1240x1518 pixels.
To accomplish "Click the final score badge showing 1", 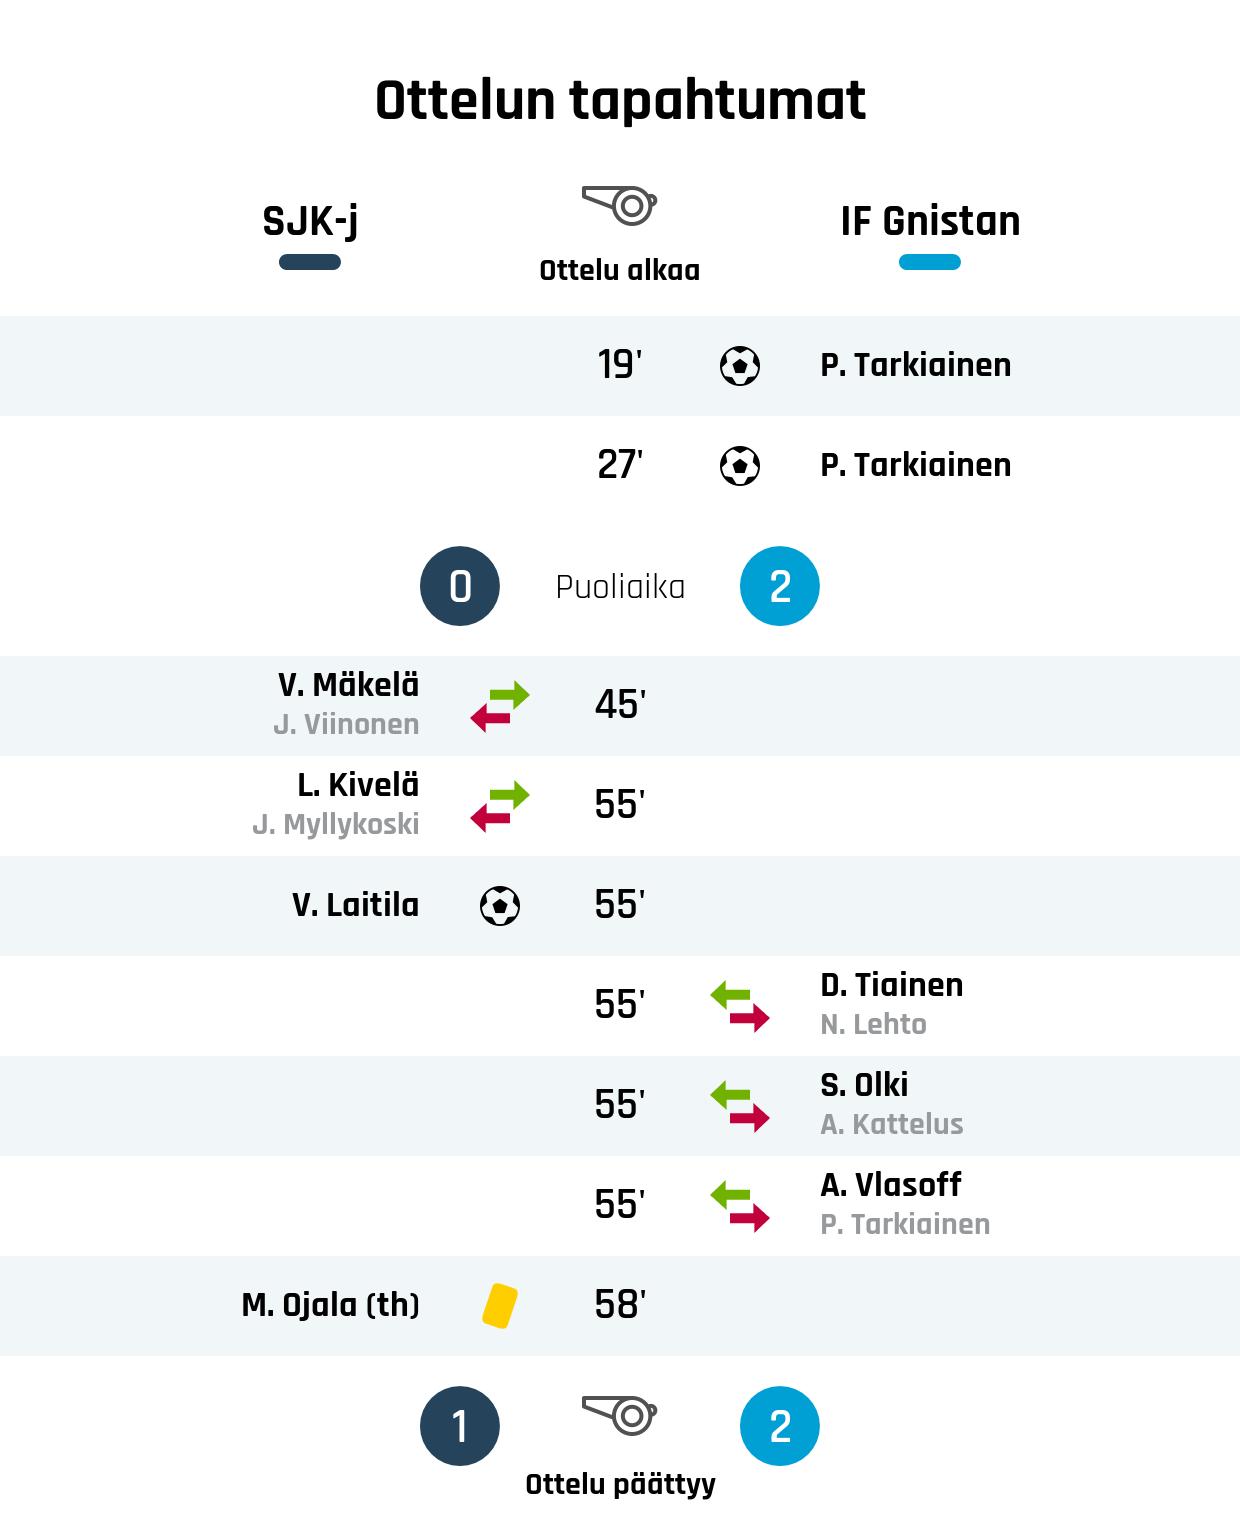I will pyautogui.click(x=460, y=1426).
